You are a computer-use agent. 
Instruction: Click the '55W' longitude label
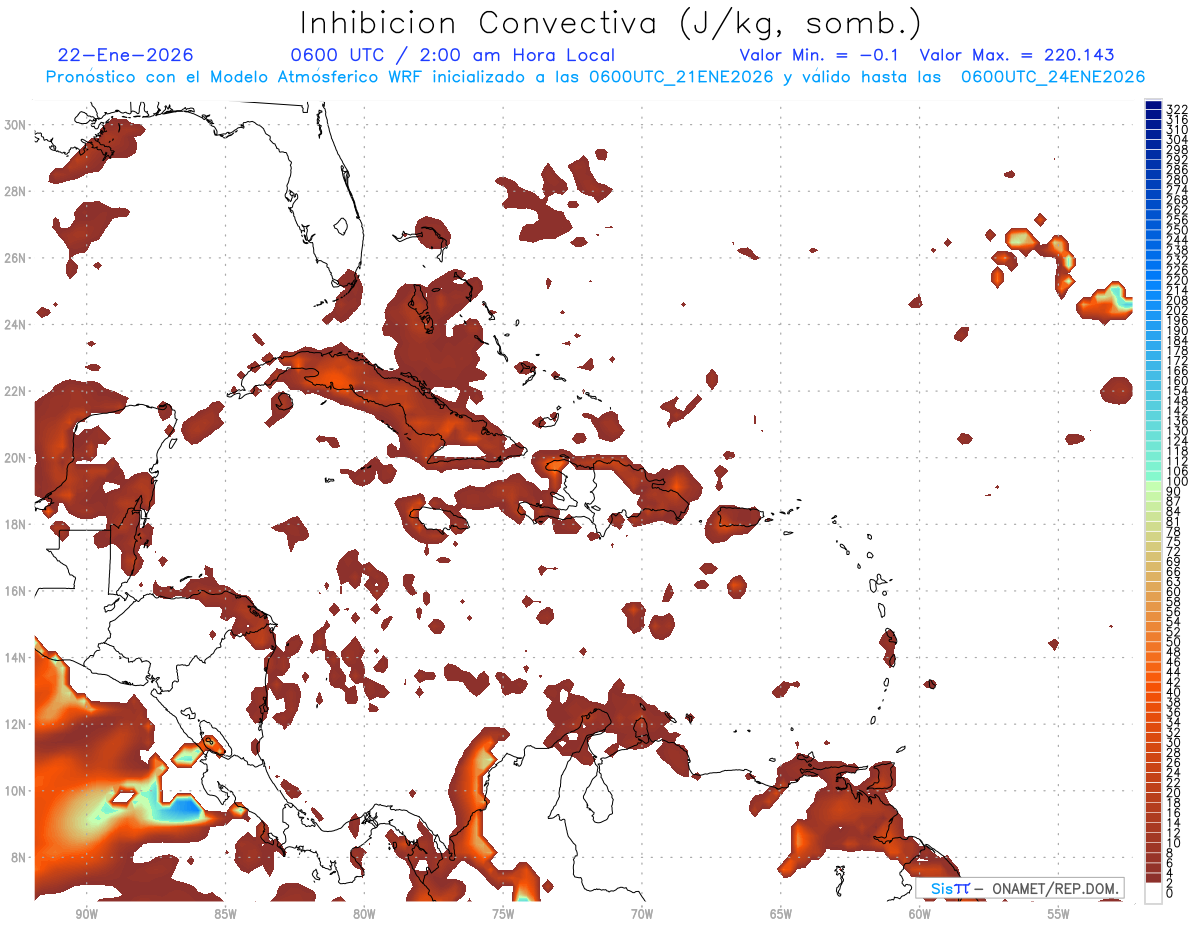pyautogui.click(x=1059, y=914)
